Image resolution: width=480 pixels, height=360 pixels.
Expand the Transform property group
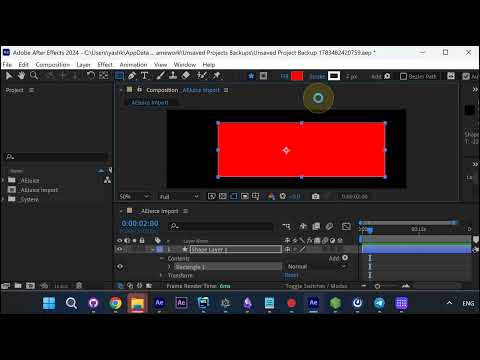[x=161, y=275]
